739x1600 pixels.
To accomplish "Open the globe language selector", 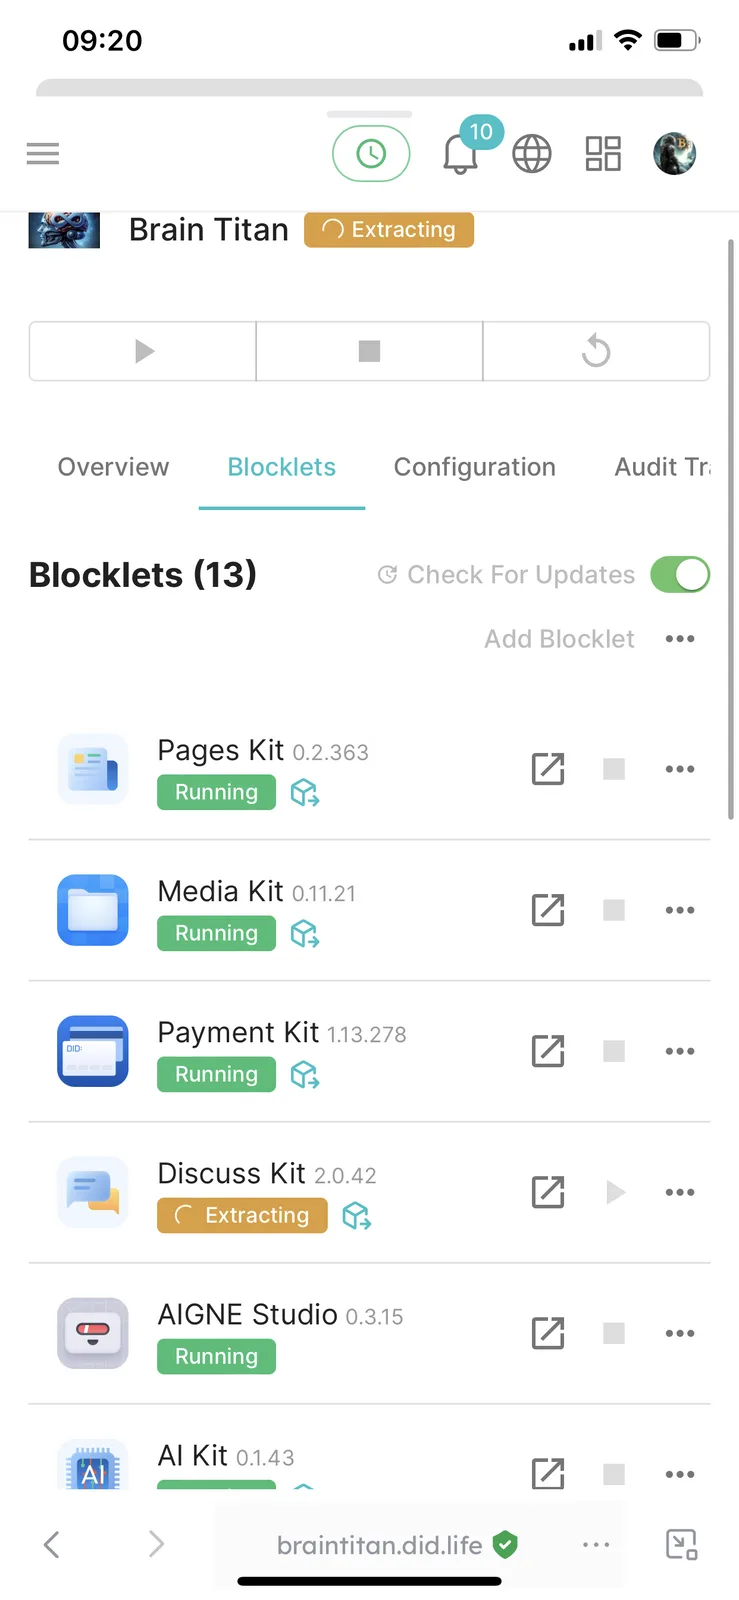I will coord(532,154).
